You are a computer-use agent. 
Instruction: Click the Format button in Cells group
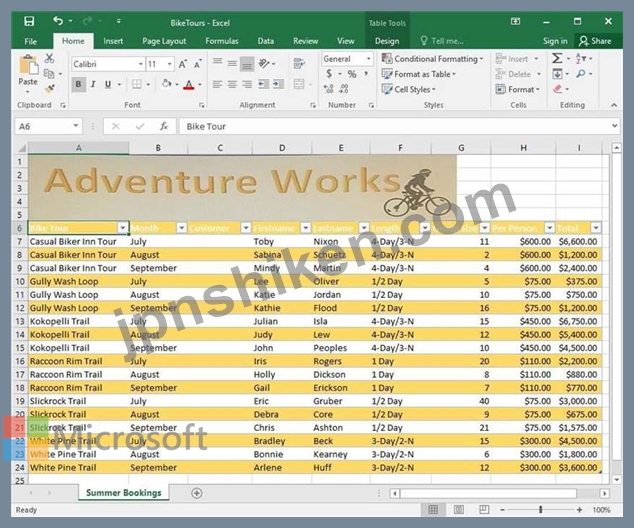coord(518,89)
